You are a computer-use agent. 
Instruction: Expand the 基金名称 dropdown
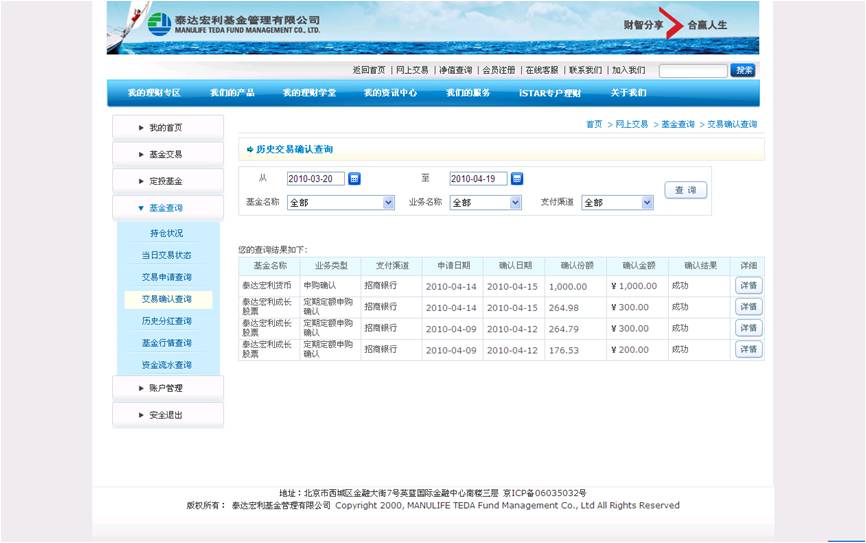pyautogui.click(x=341, y=203)
